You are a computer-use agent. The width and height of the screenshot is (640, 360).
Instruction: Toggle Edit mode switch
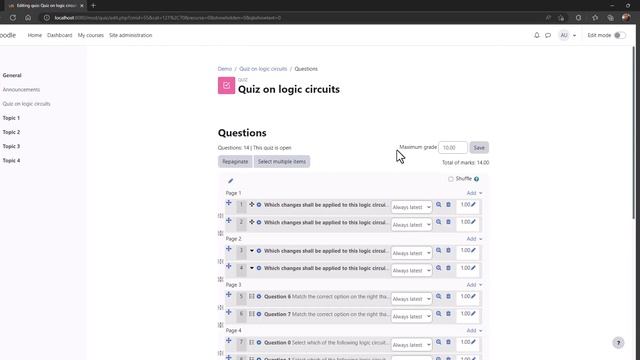point(620,36)
